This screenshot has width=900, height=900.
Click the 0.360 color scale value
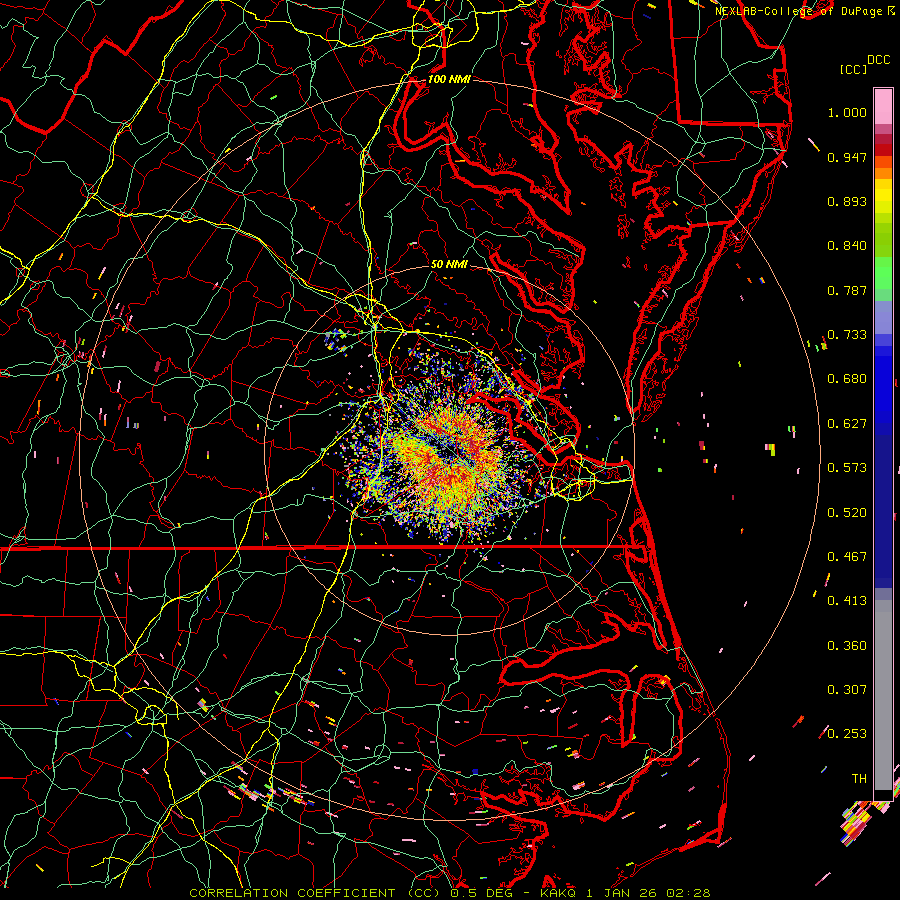pos(847,646)
